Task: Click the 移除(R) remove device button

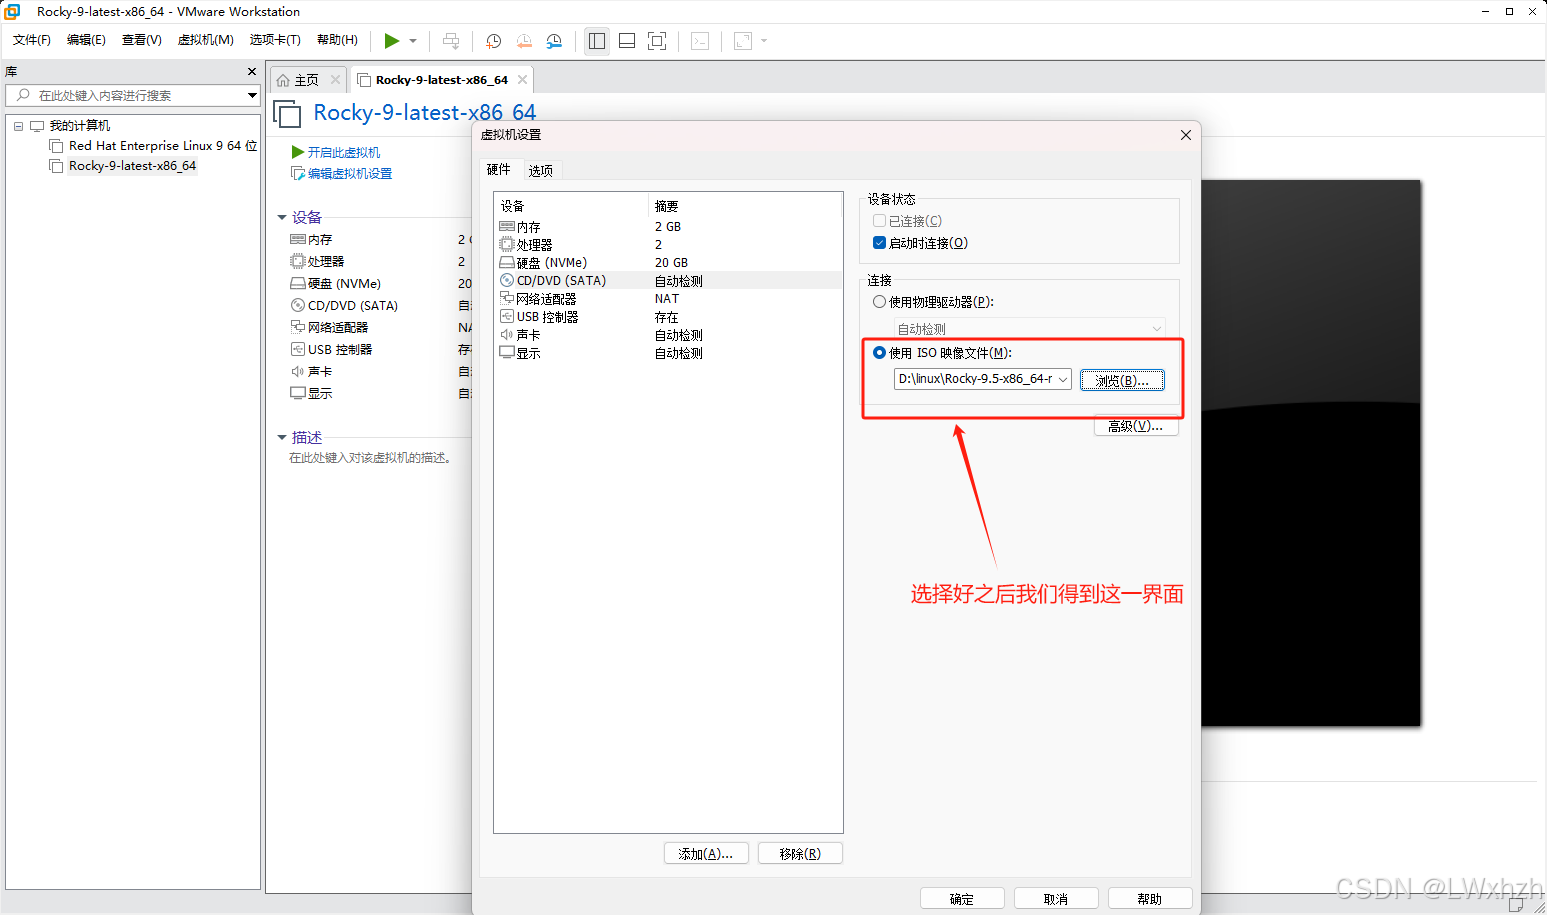Action: pyautogui.click(x=800, y=854)
